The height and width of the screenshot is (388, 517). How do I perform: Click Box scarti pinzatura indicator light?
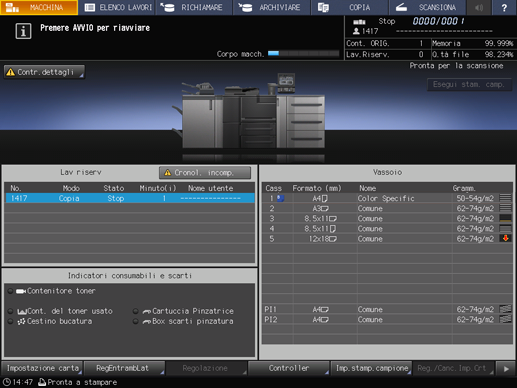135,321
